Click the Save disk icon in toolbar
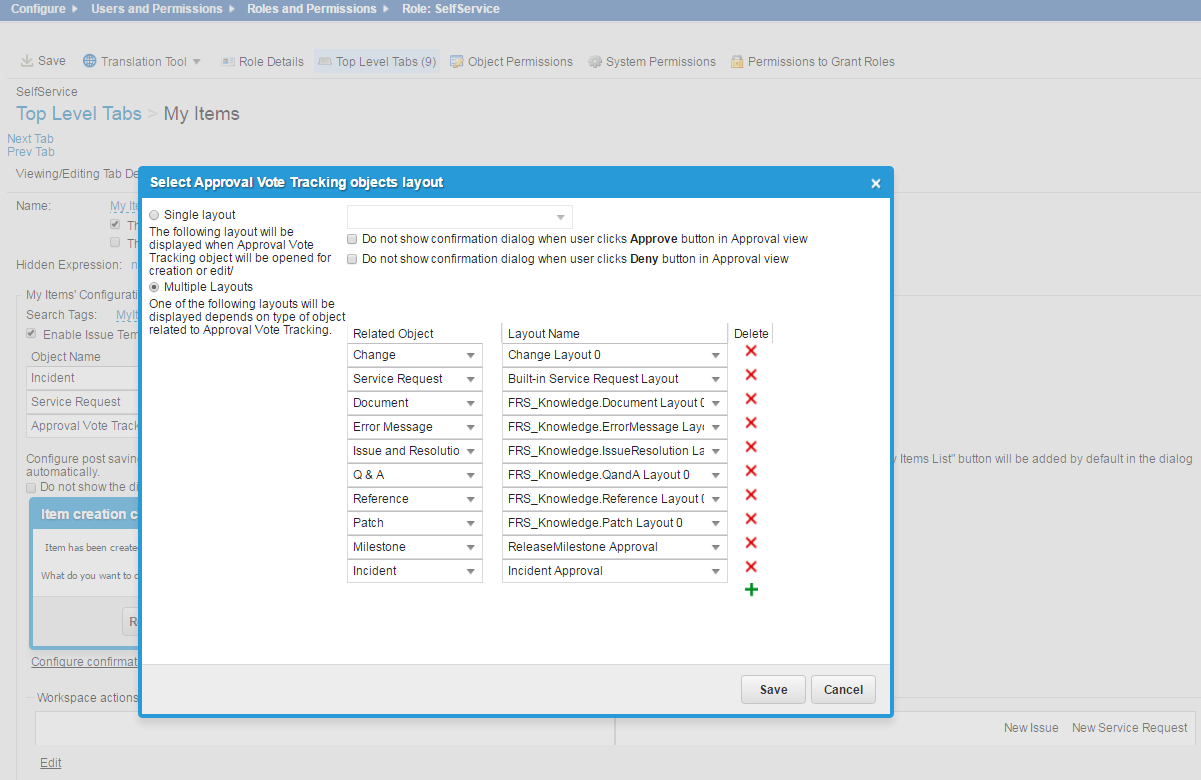This screenshot has width=1201, height=780. 27,61
